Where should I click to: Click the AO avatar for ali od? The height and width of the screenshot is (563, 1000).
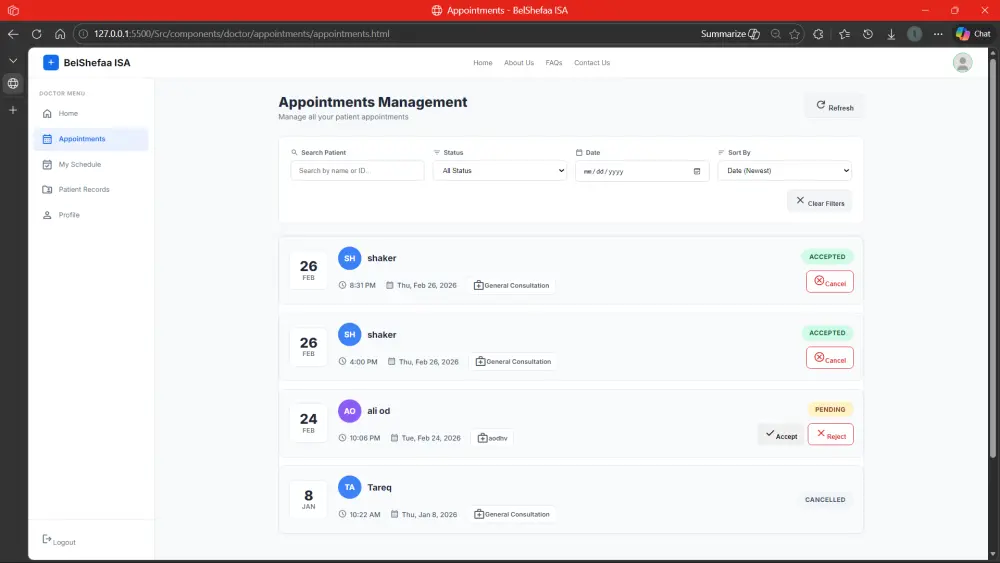tap(349, 411)
